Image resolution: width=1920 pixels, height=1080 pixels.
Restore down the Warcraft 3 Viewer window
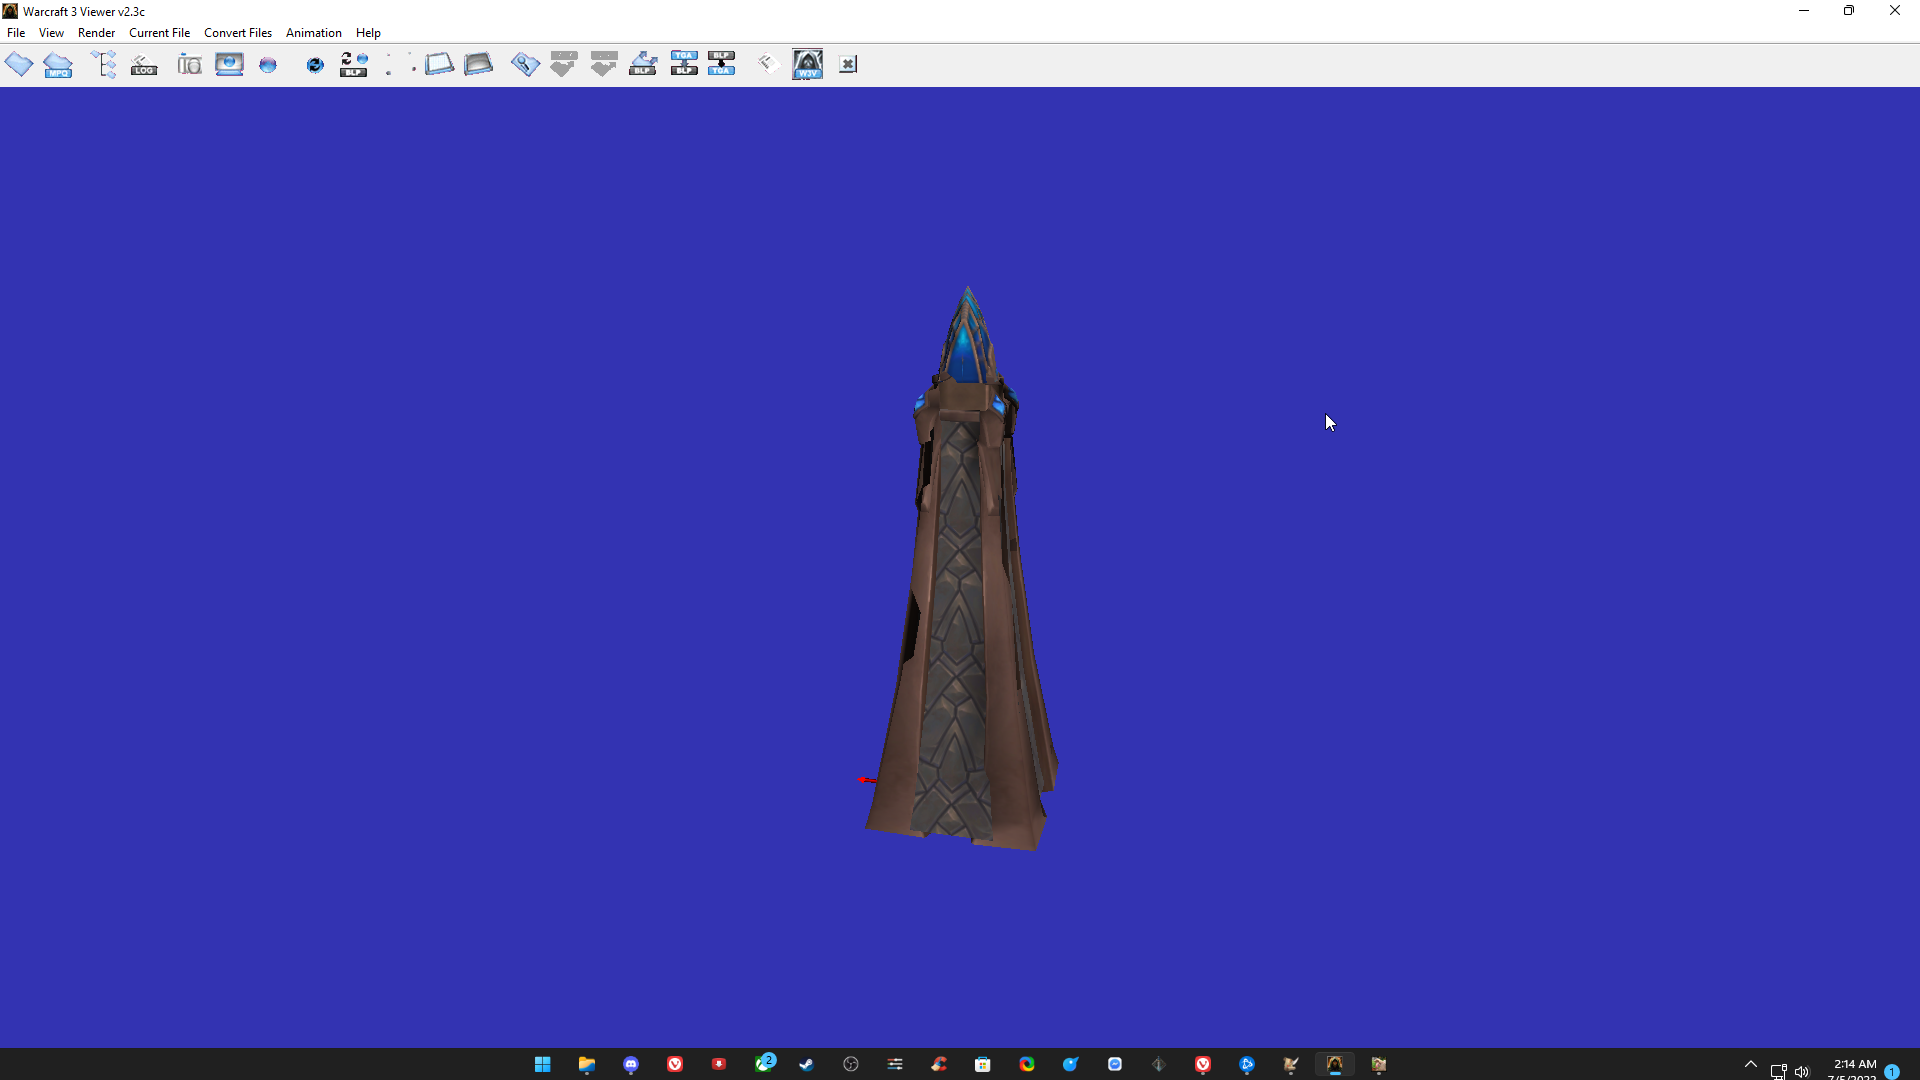click(1849, 11)
